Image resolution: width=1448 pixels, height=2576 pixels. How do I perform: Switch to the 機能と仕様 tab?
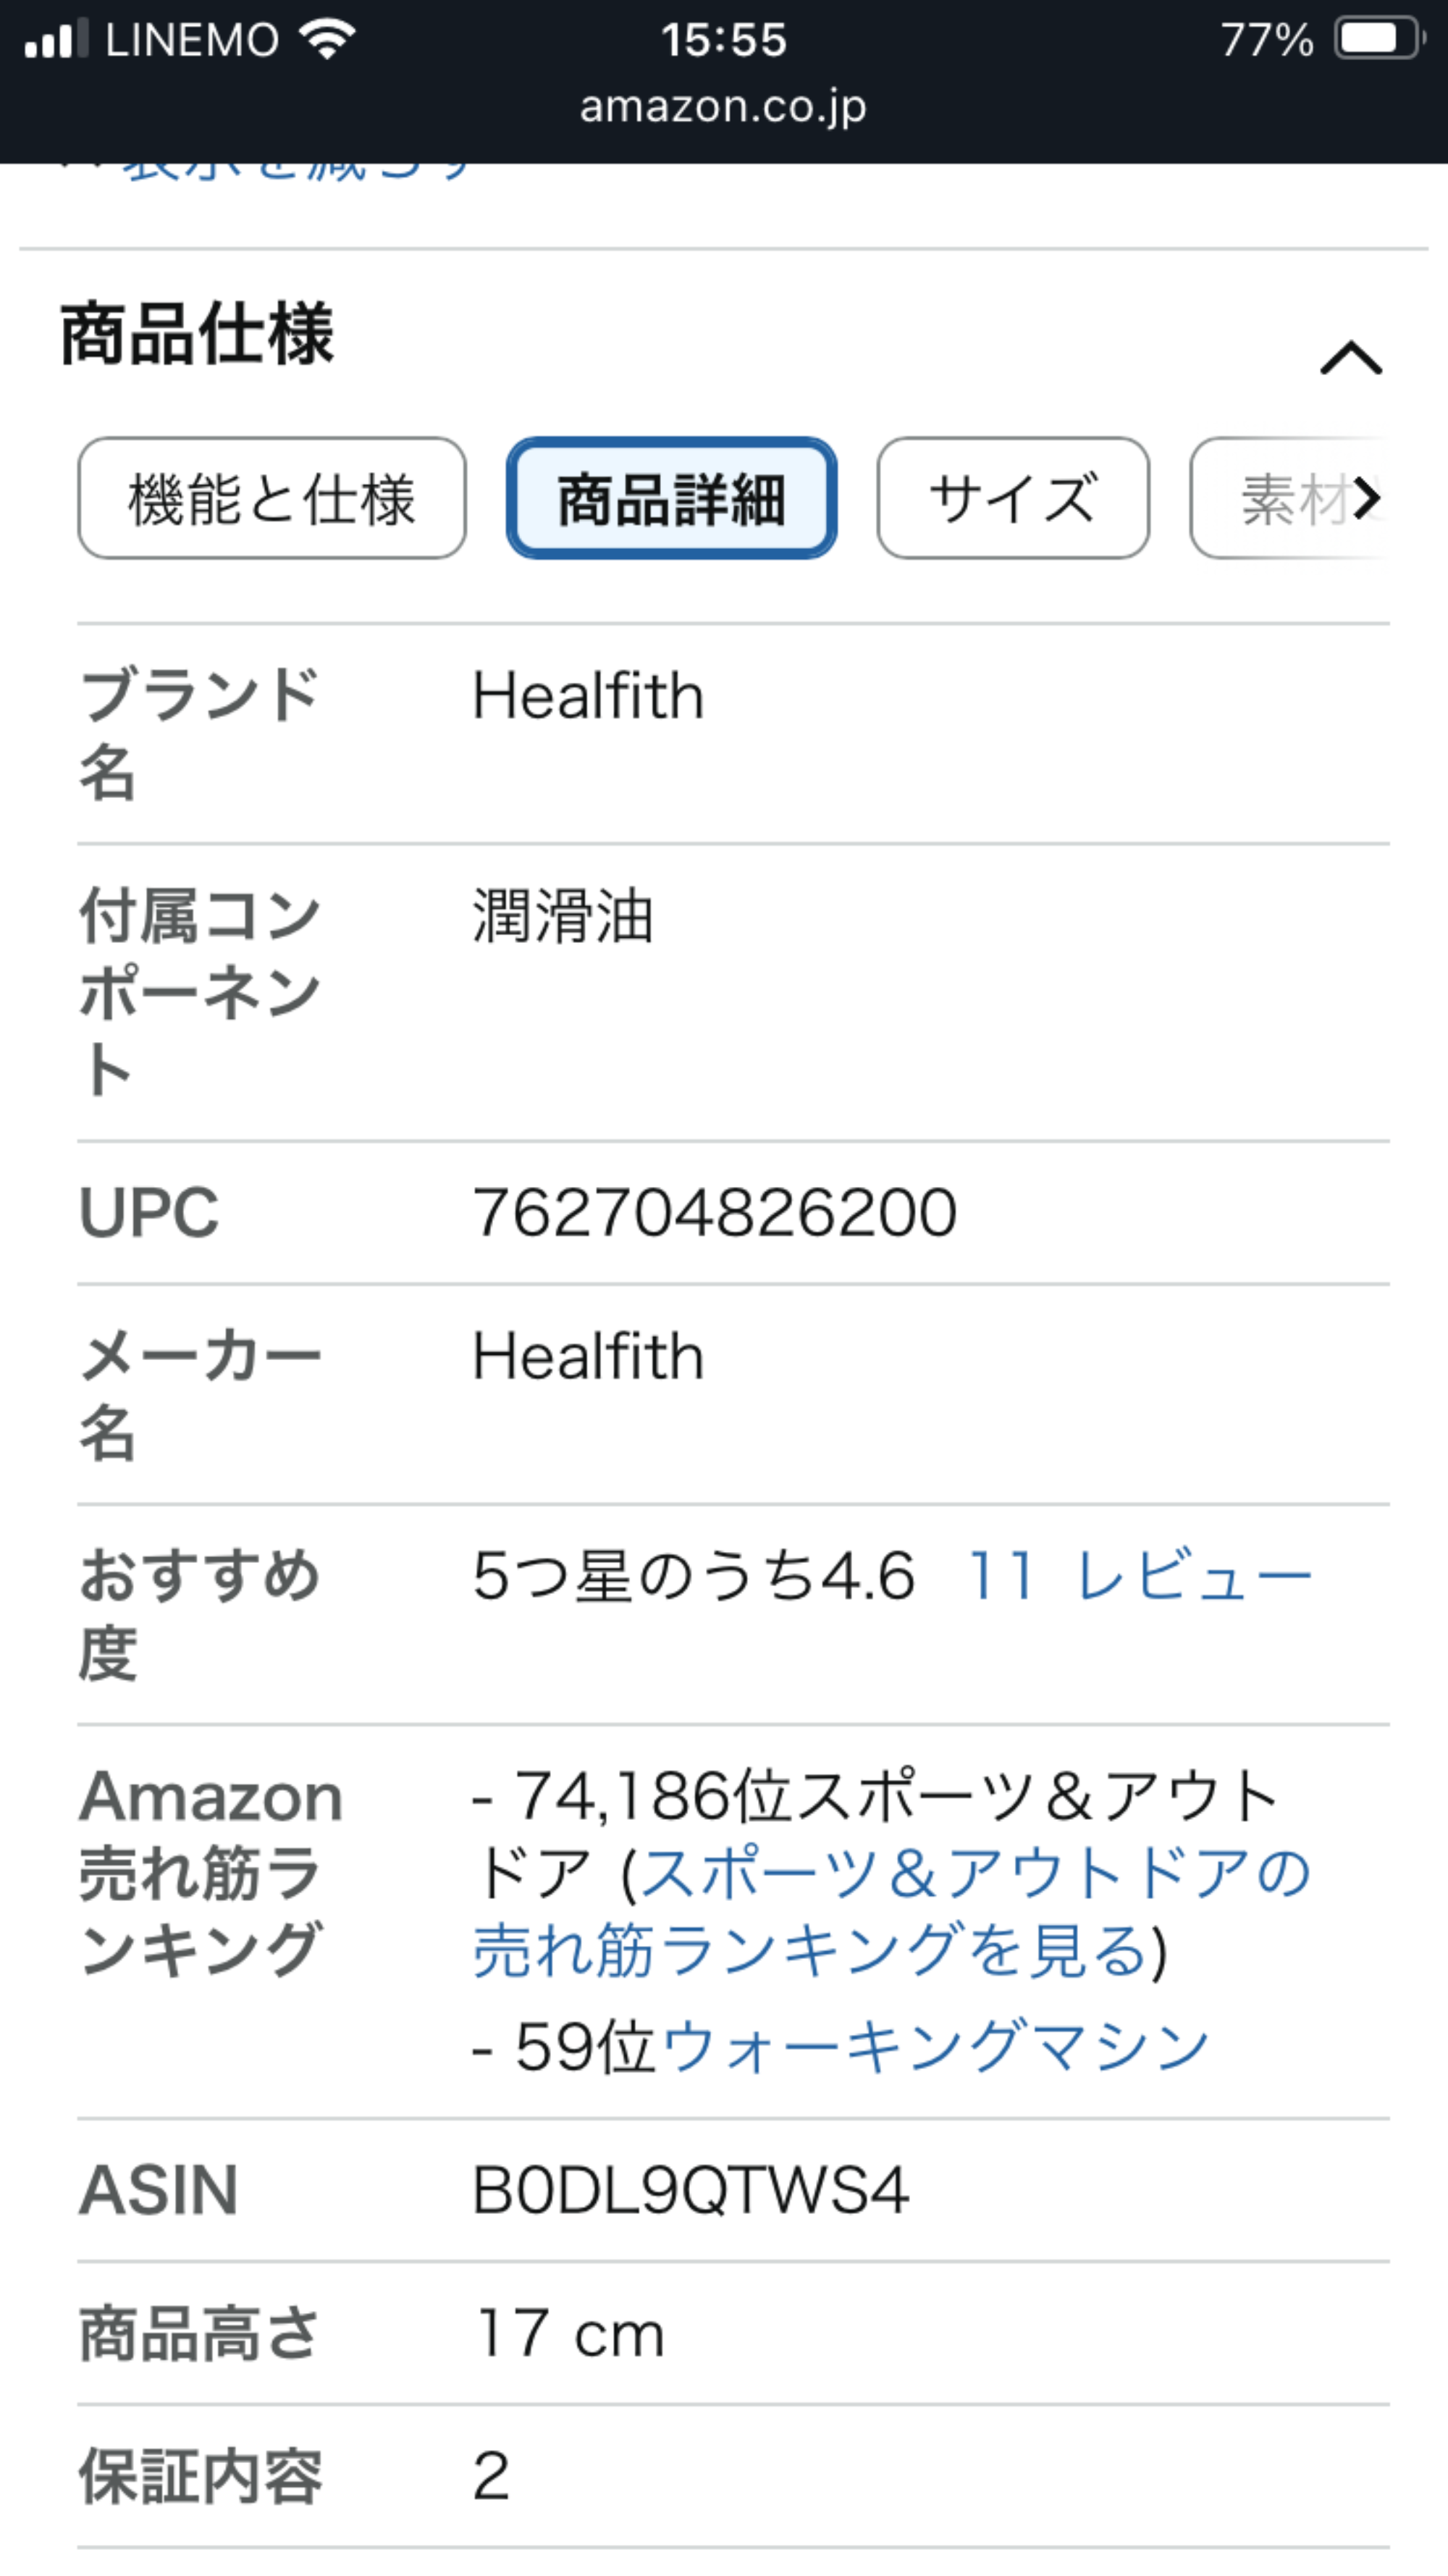[271, 498]
